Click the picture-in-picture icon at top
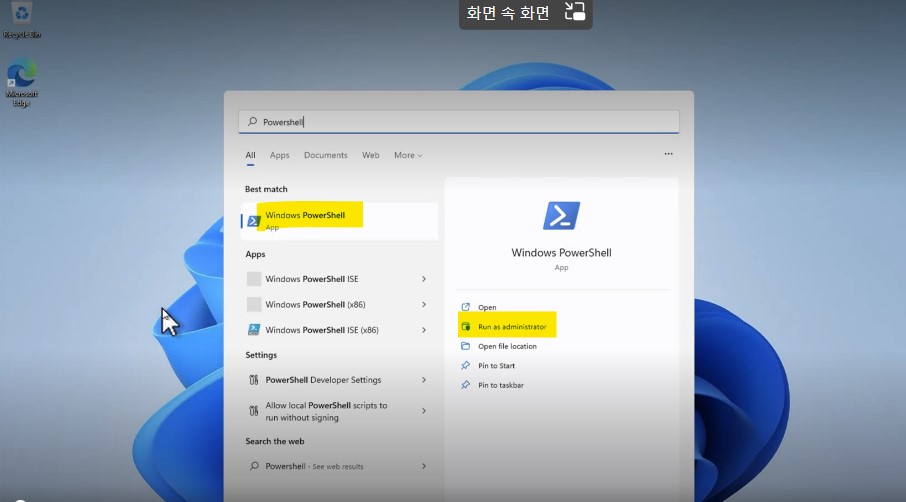 574,12
